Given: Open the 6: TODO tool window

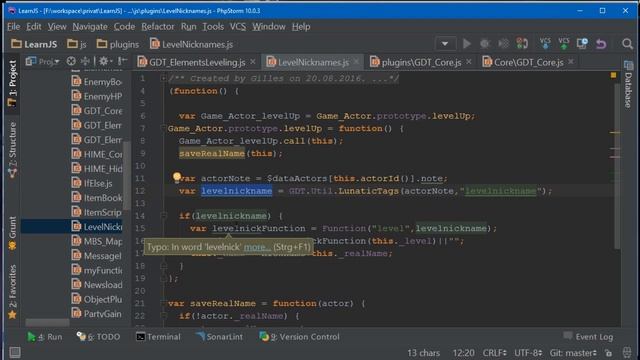Looking at the screenshot, I should [98, 337].
